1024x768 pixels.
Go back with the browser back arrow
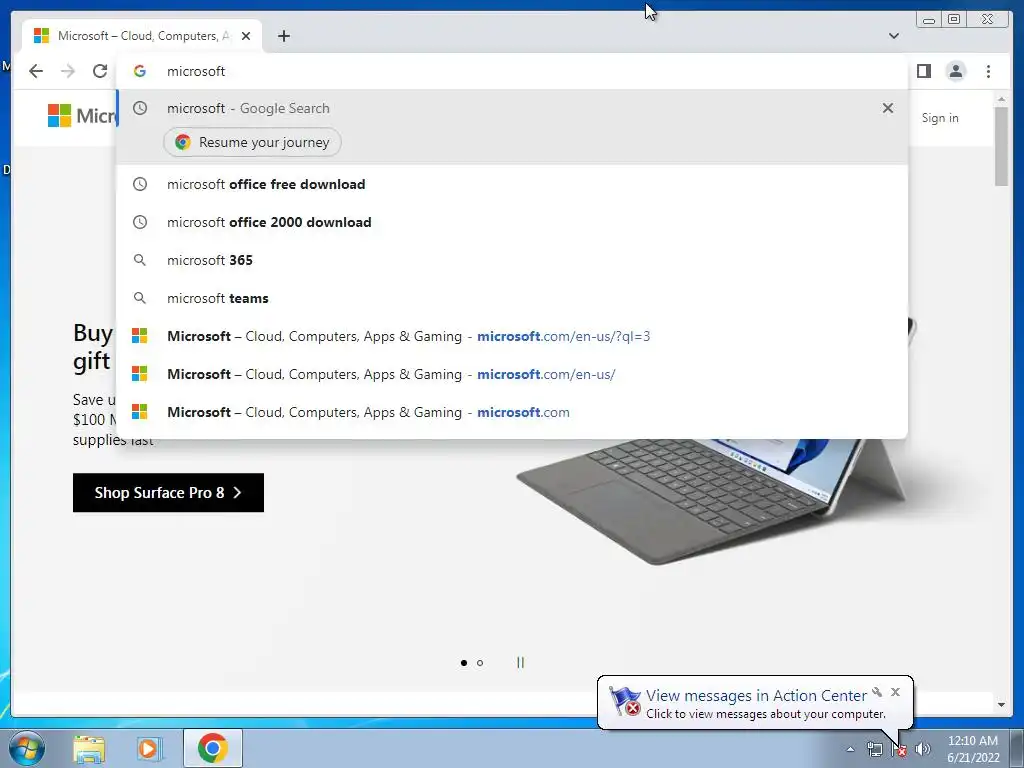coord(36,71)
